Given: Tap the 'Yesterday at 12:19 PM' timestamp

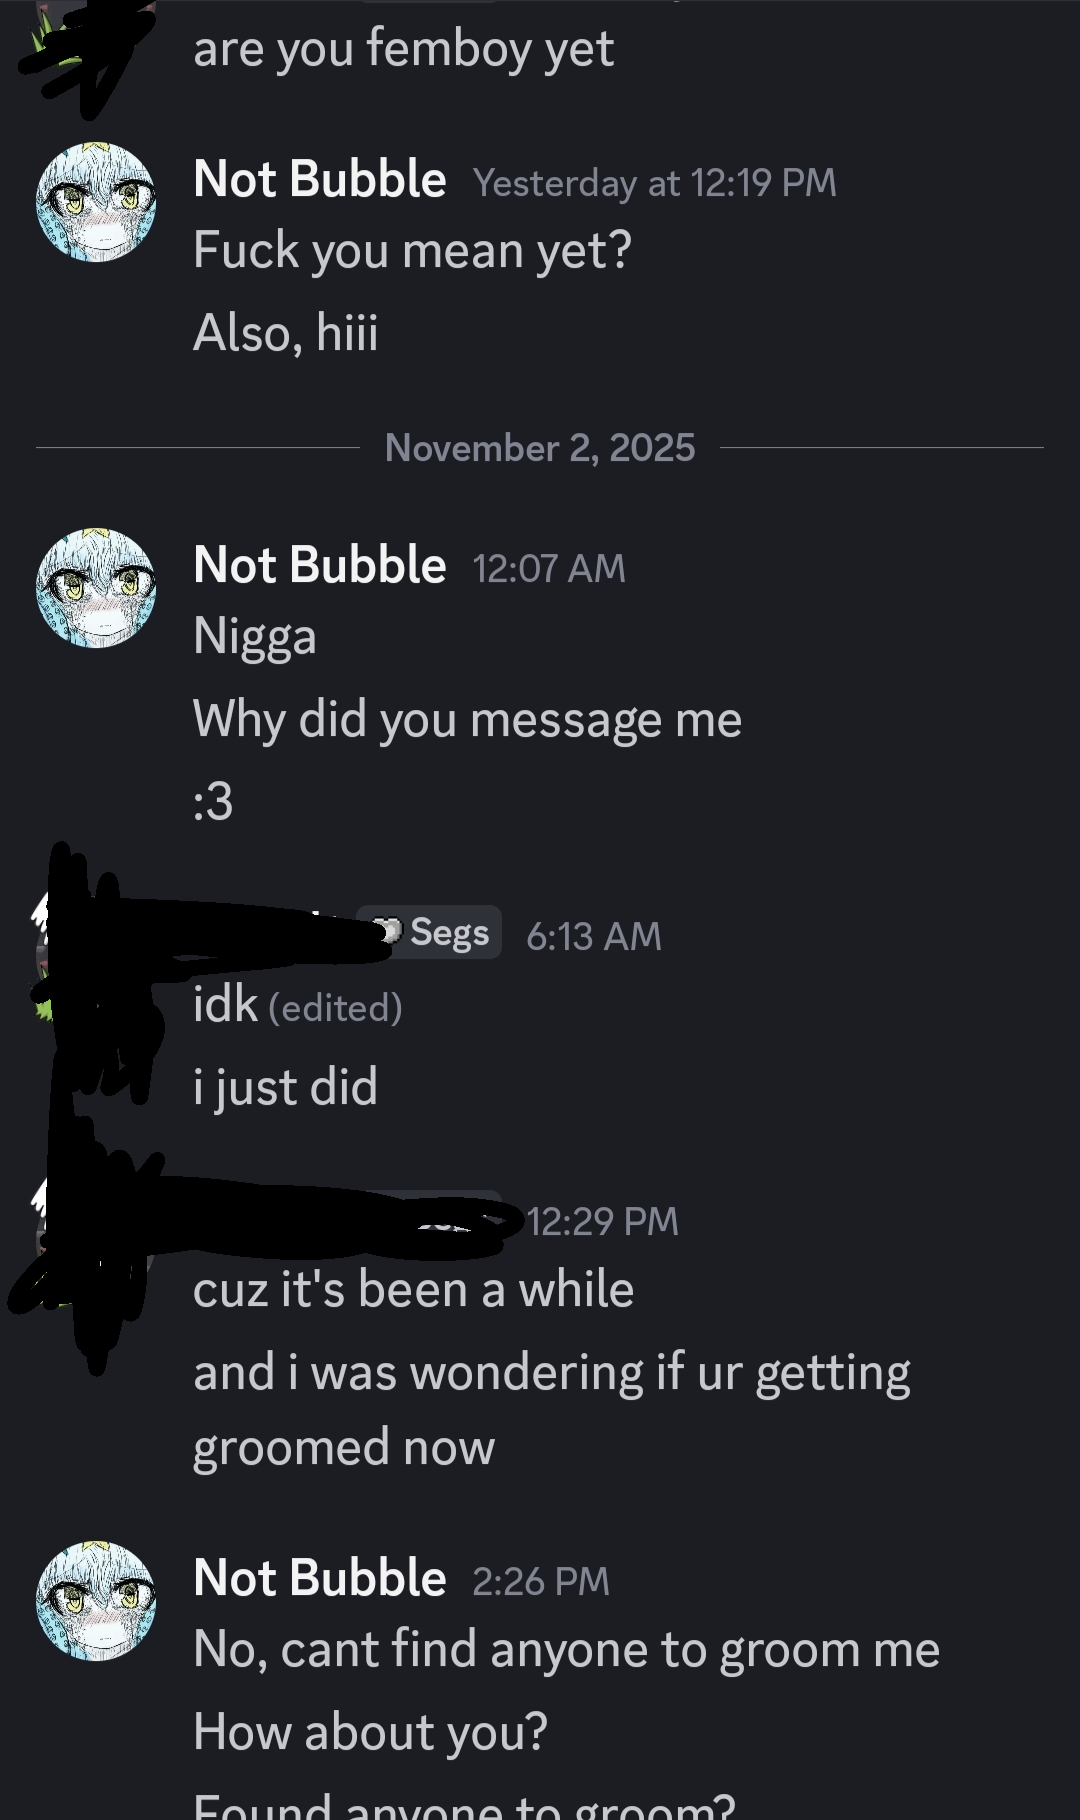Looking at the screenshot, I should click(x=655, y=183).
